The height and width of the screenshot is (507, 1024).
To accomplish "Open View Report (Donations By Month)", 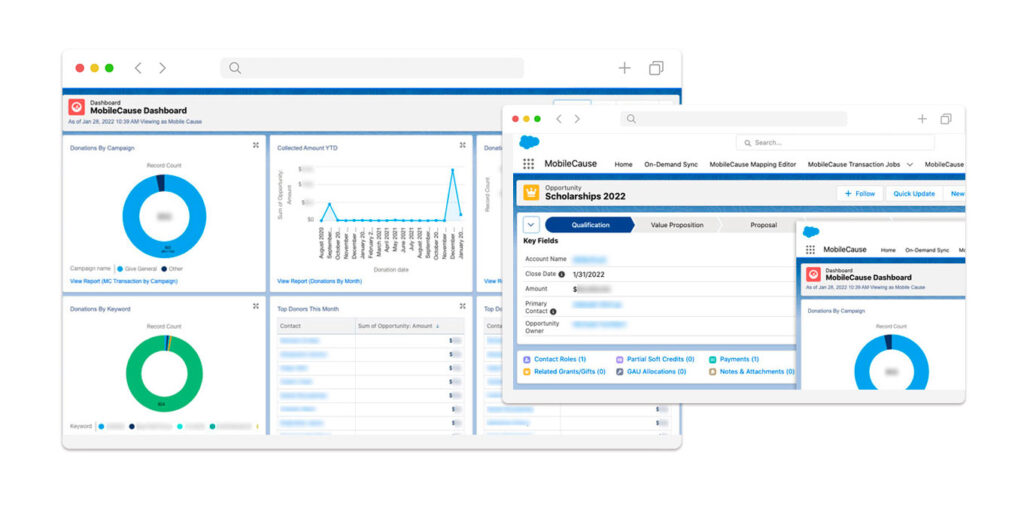I will pyautogui.click(x=319, y=281).
